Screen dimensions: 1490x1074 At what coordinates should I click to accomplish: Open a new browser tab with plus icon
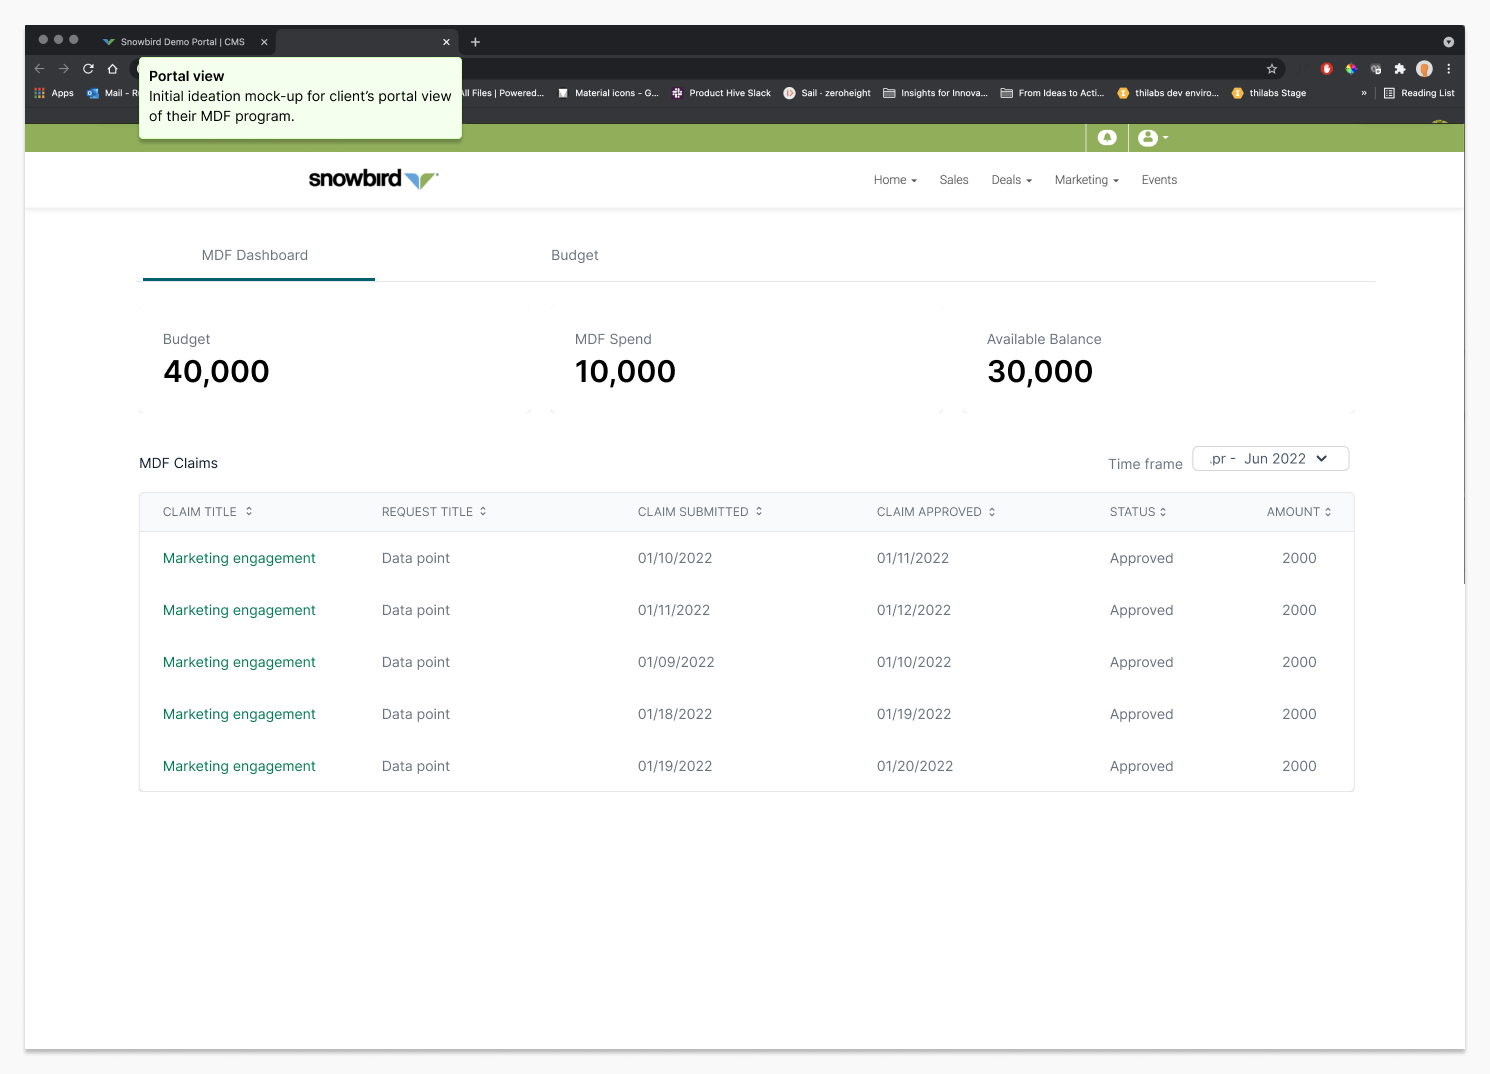(x=475, y=42)
